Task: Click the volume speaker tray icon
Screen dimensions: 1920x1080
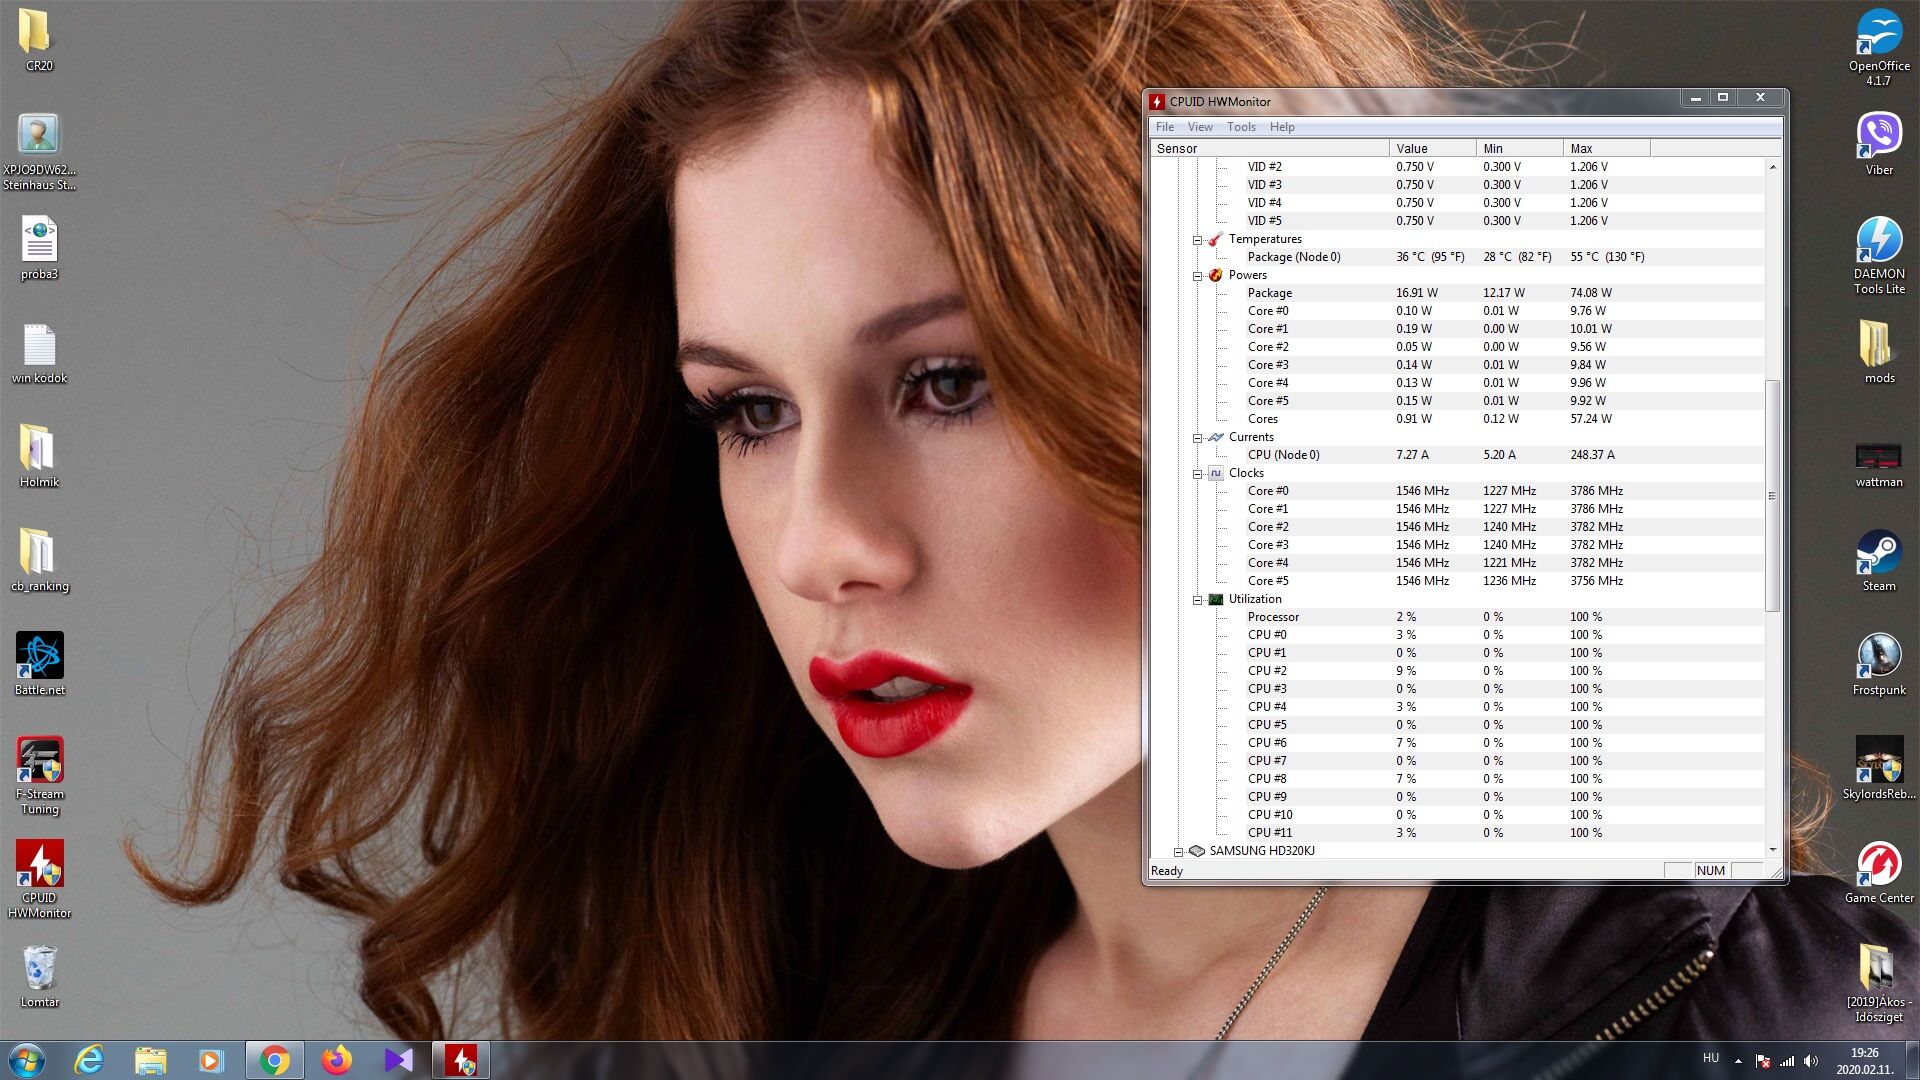Action: click(x=1811, y=1061)
